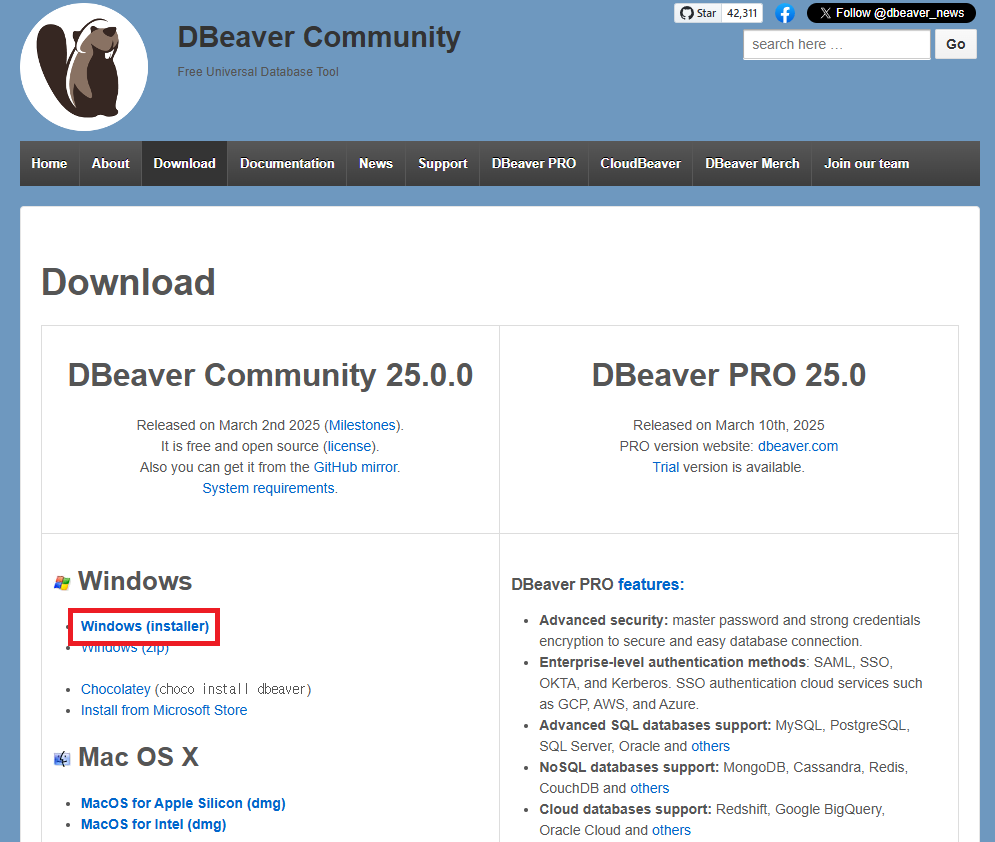995x842 pixels.
Task: Open the dbeaver.com PRO website link
Action: click(x=798, y=446)
